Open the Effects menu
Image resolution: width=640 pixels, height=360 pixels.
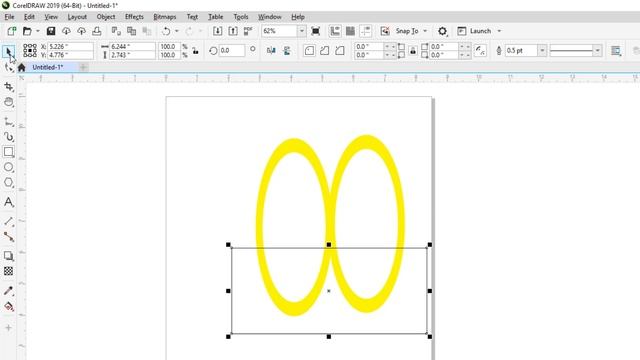[134, 17]
